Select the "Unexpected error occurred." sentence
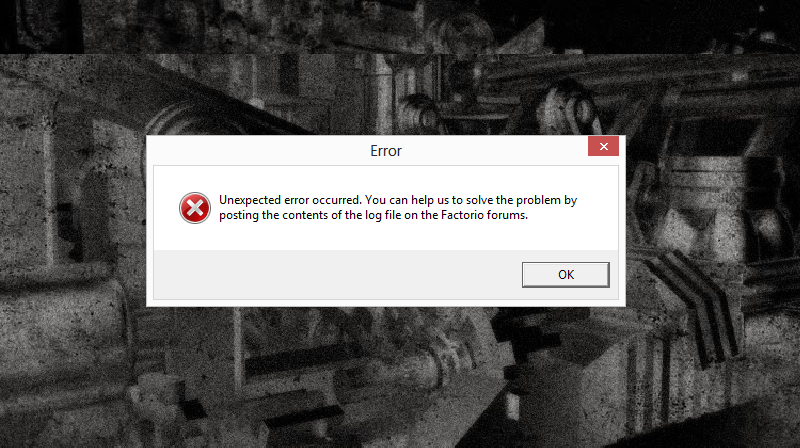 tap(290, 200)
